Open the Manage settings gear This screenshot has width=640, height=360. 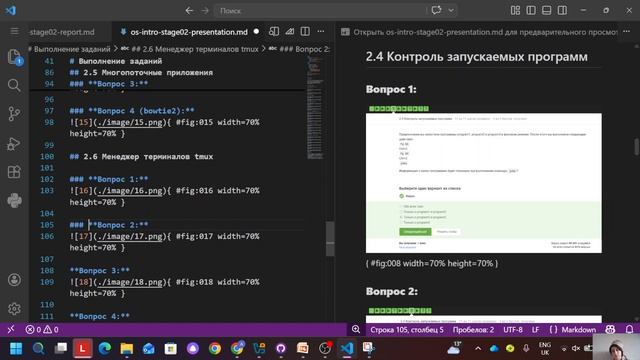click(14, 309)
